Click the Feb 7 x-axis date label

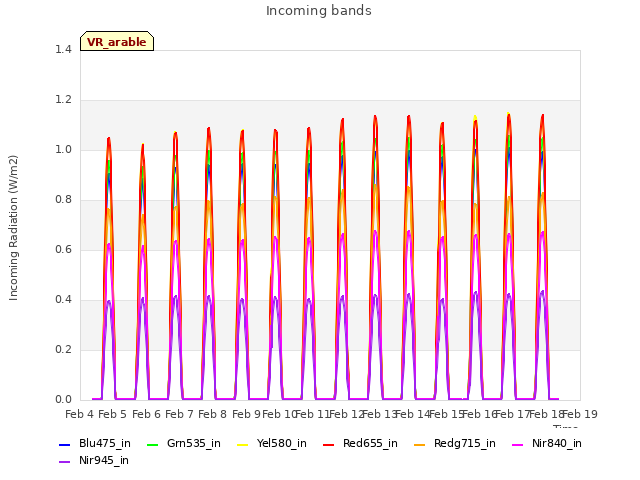point(179,415)
